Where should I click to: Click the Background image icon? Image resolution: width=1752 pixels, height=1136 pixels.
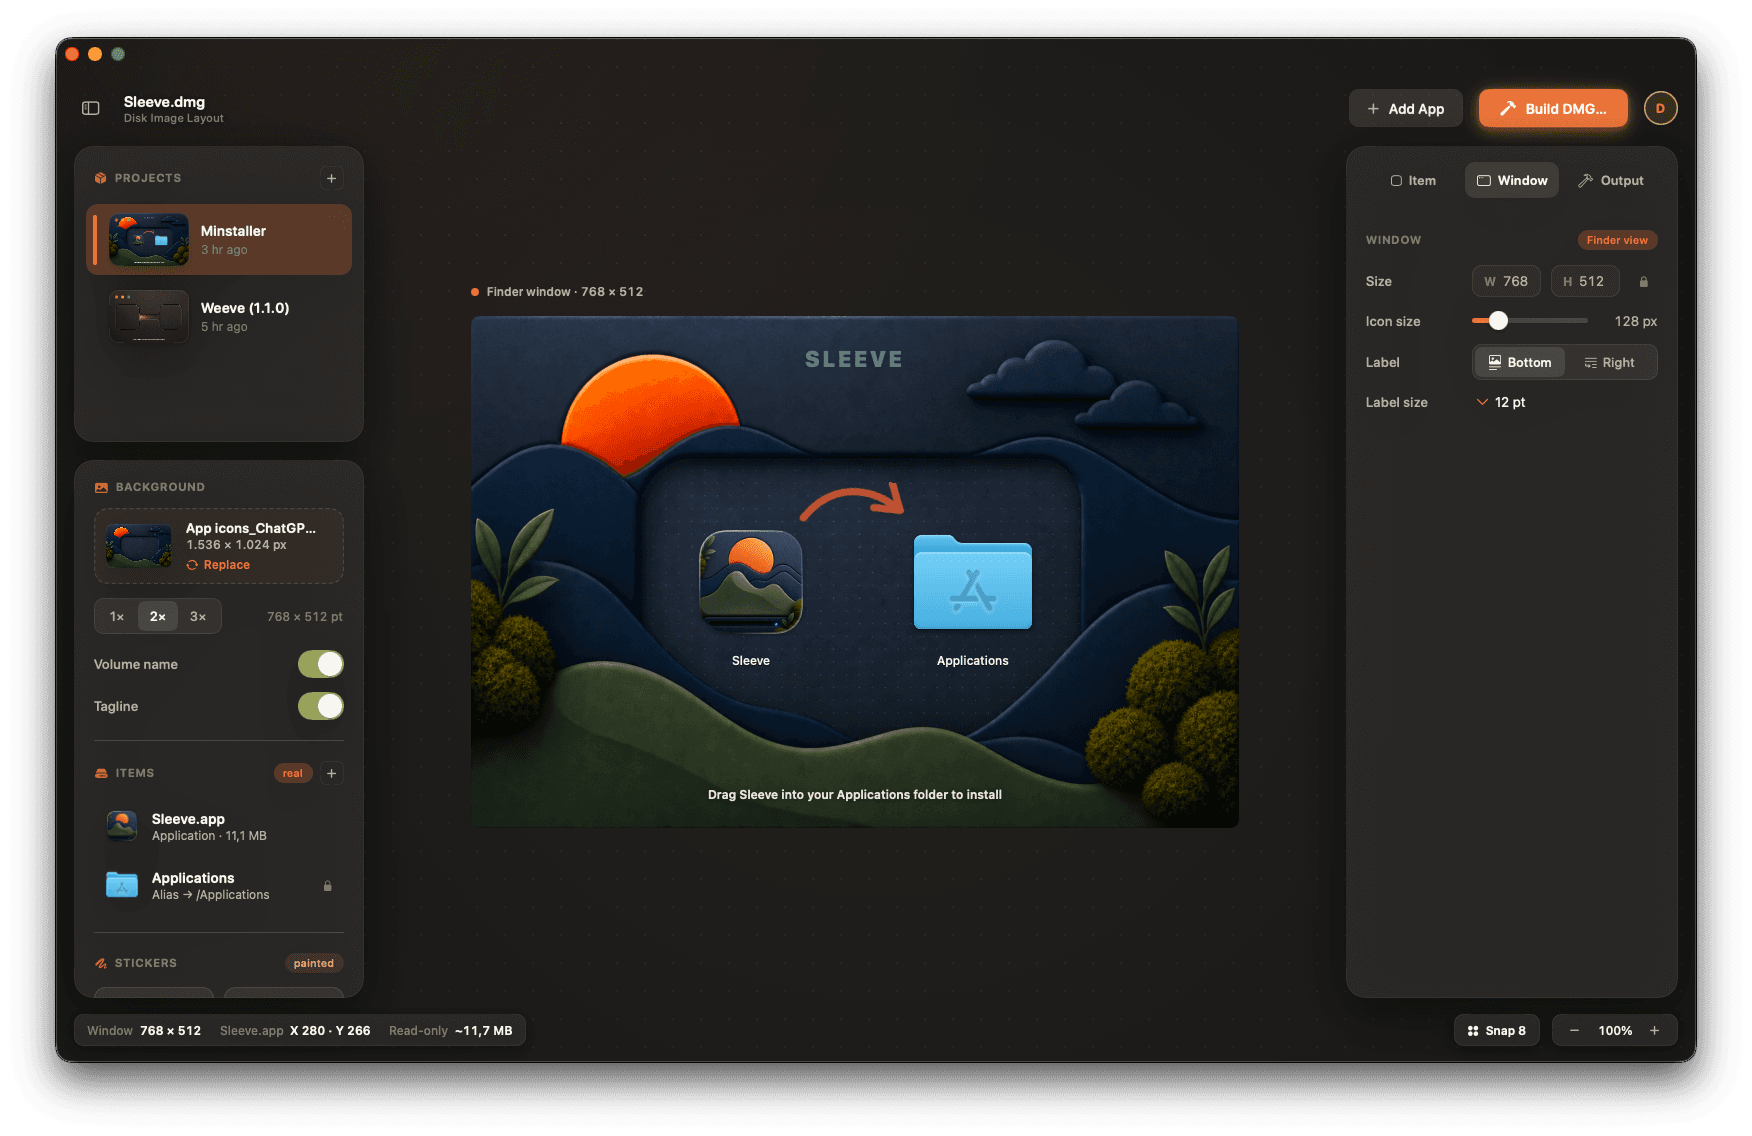click(x=101, y=487)
